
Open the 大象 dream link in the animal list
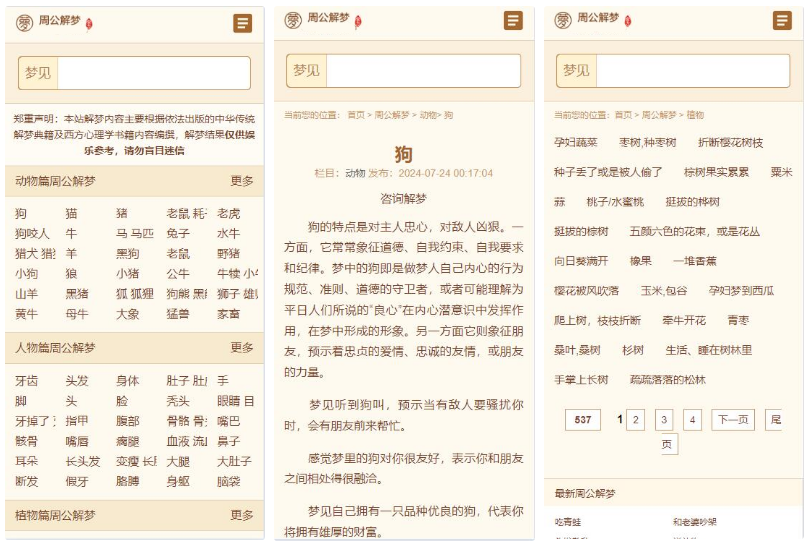coord(127,314)
